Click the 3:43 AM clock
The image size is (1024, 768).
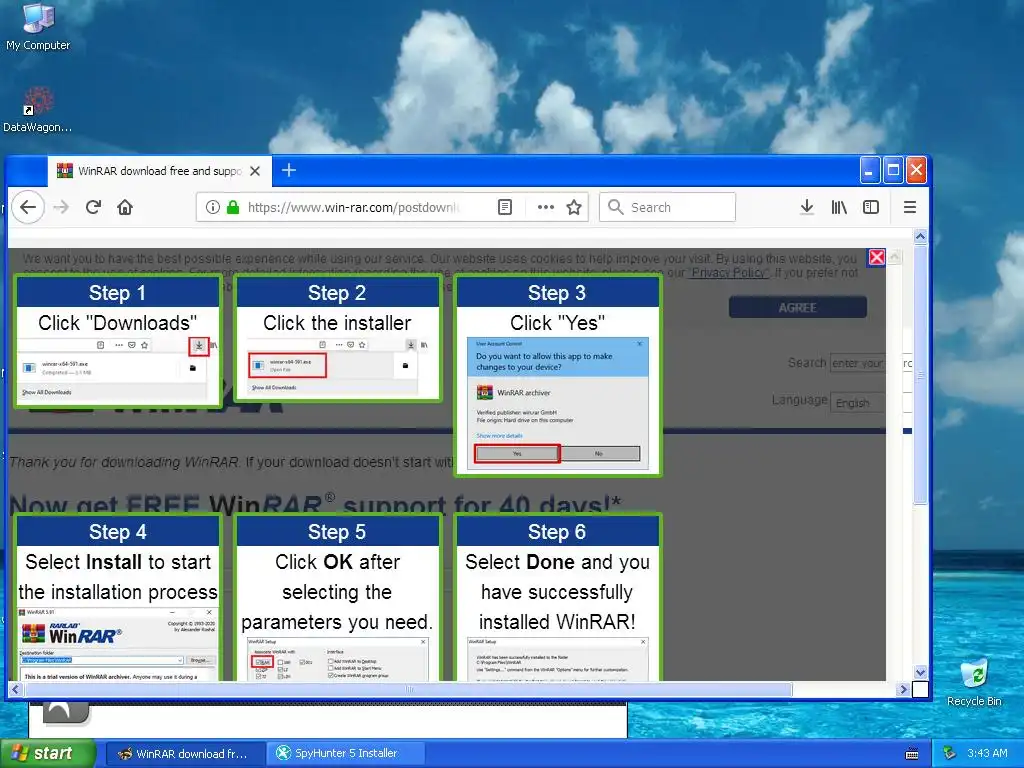[x=987, y=753]
